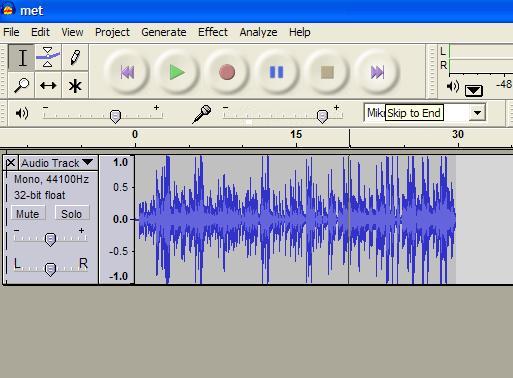Open the Effect menu
Screen dimensions: 513x378
point(213,32)
